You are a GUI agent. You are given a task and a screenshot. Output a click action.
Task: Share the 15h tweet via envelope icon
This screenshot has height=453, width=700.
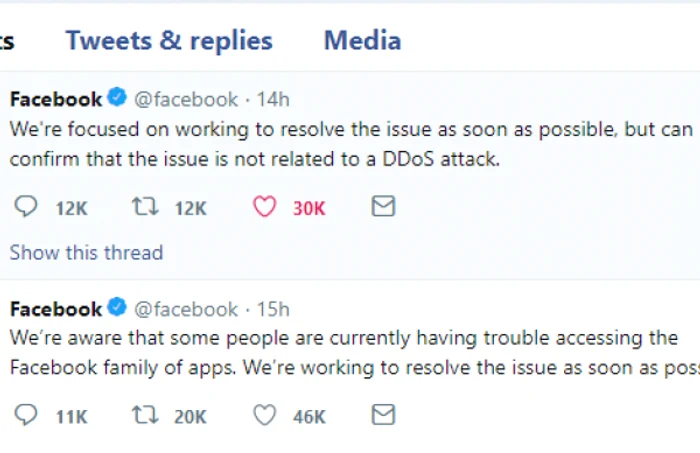pyautogui.click(x=383, y=415)
